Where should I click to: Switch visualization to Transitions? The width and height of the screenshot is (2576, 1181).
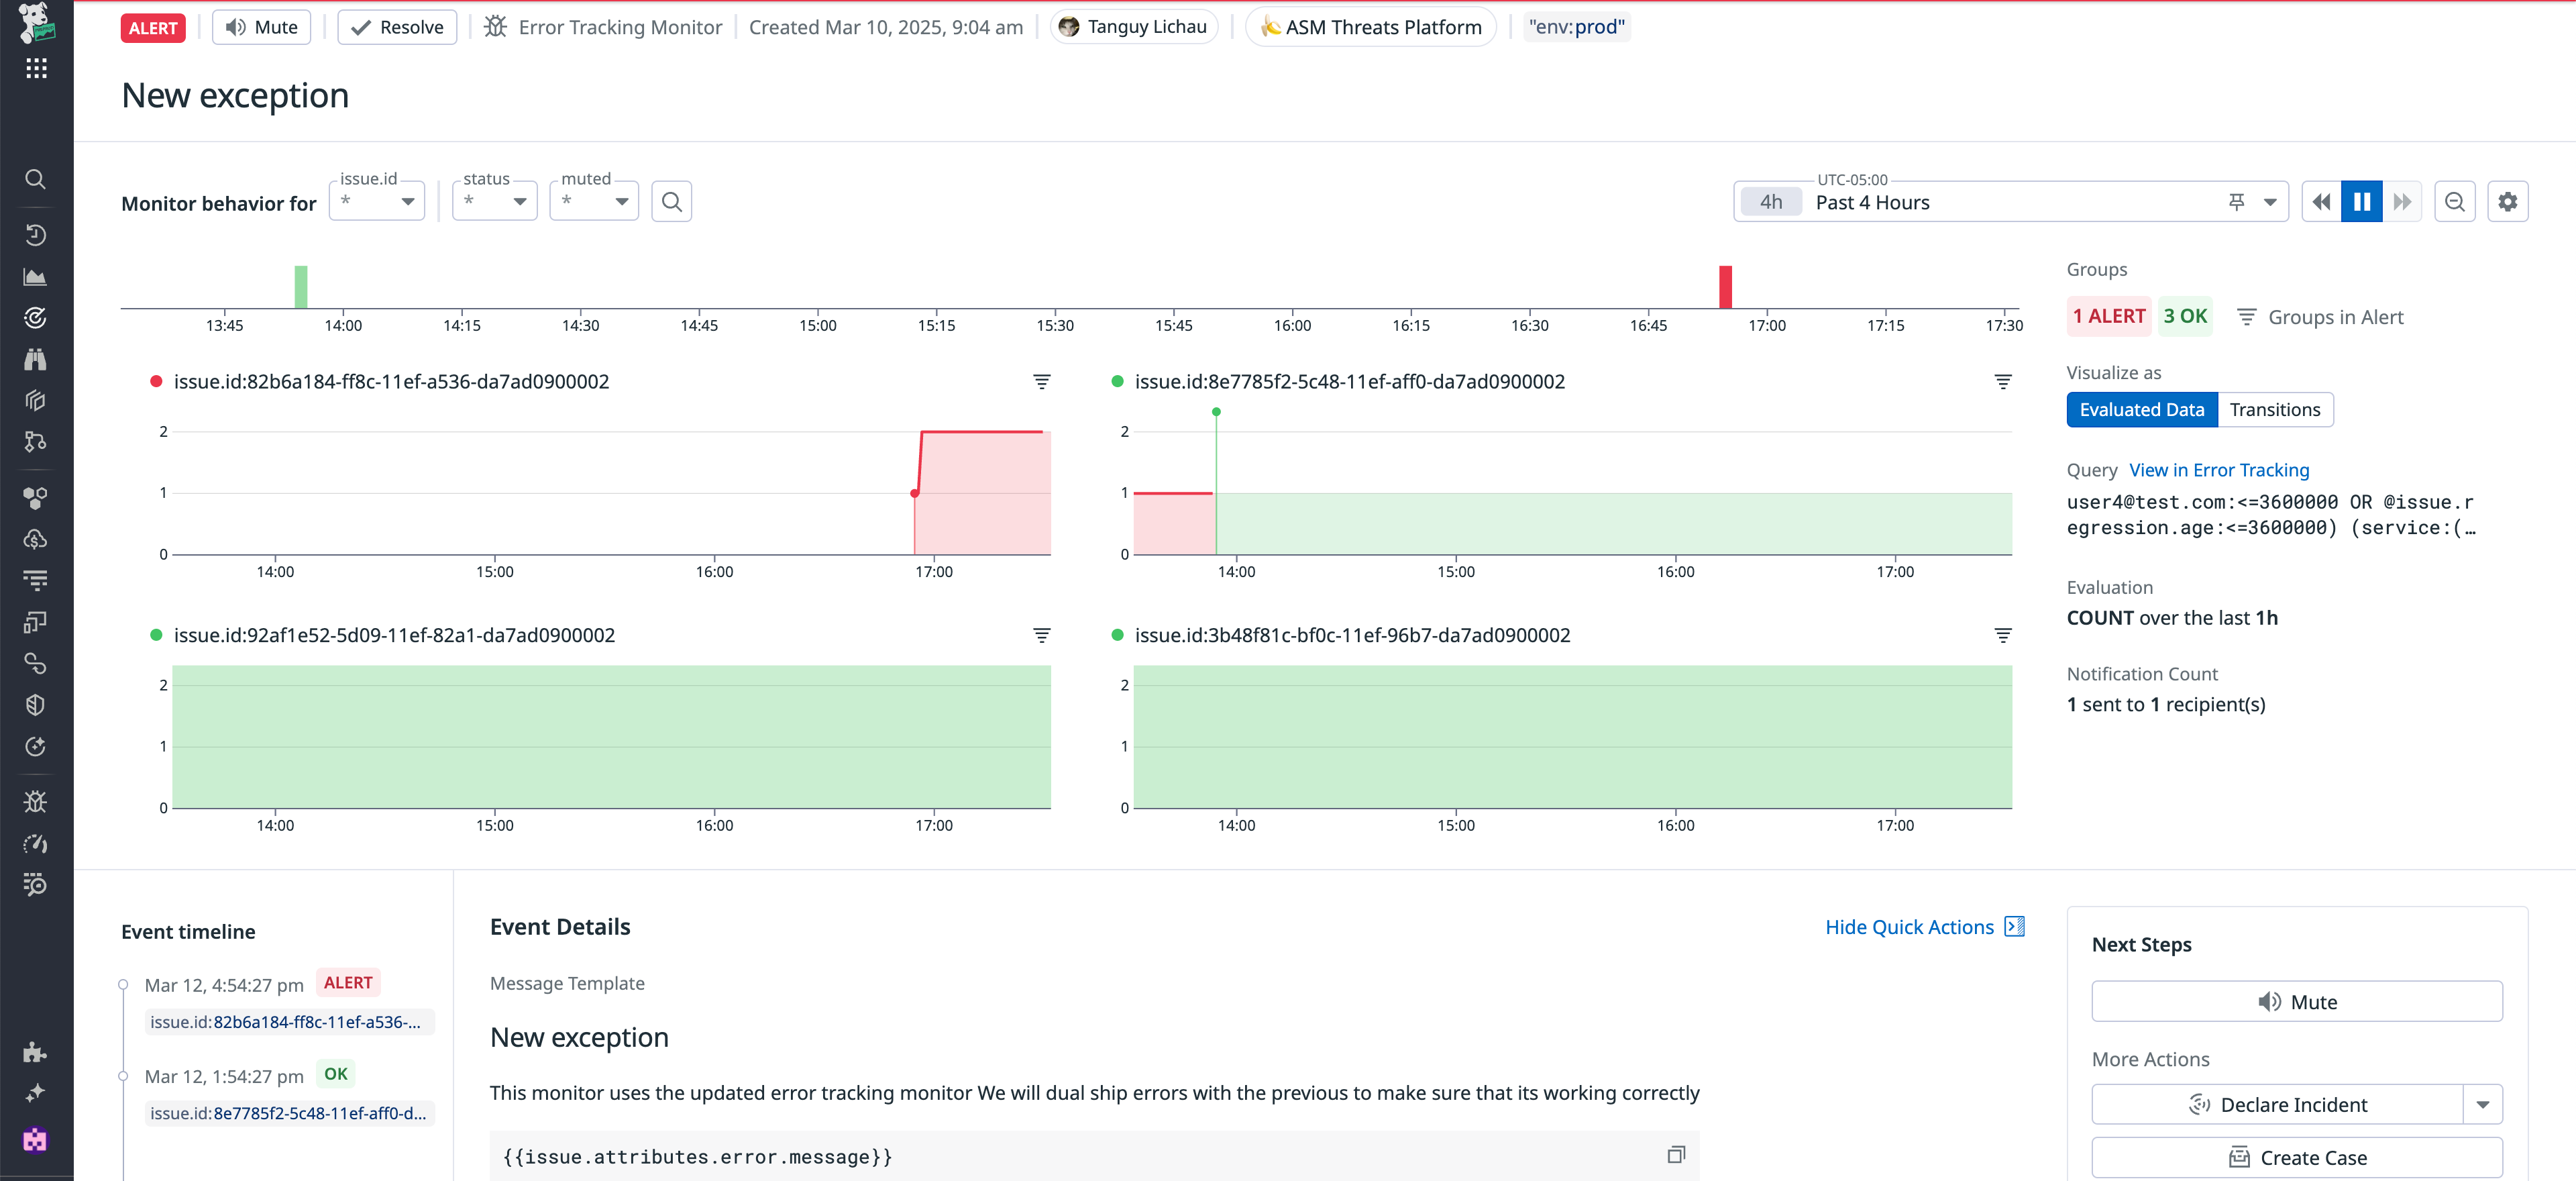point(2275,409)
